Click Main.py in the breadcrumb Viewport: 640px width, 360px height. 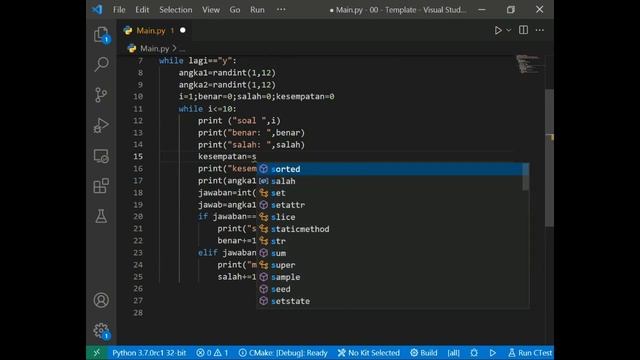click(154, 48)
